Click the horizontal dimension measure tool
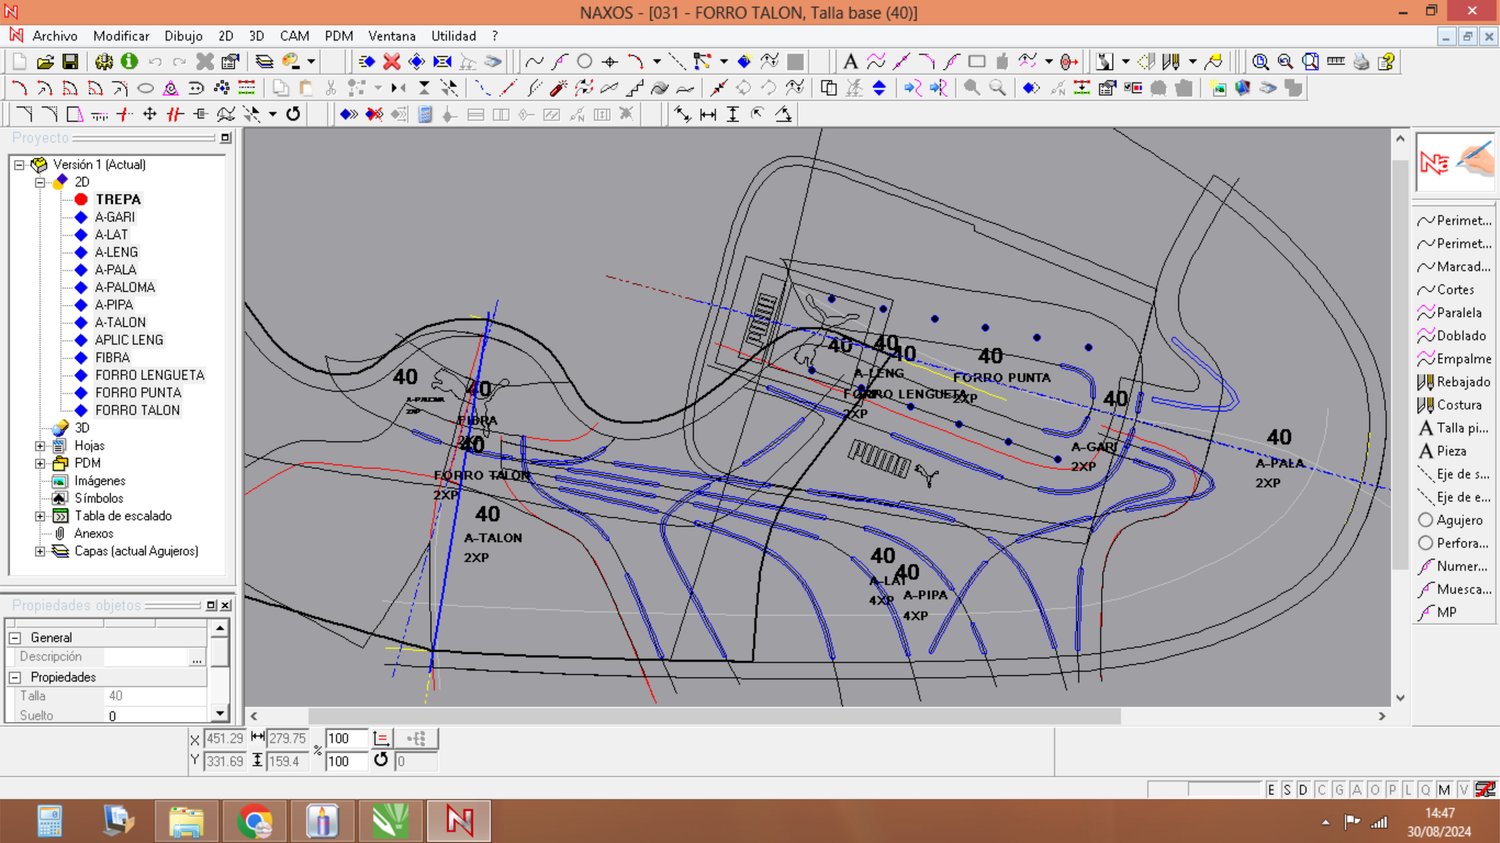1500x843 pixels. coord(708,114)
